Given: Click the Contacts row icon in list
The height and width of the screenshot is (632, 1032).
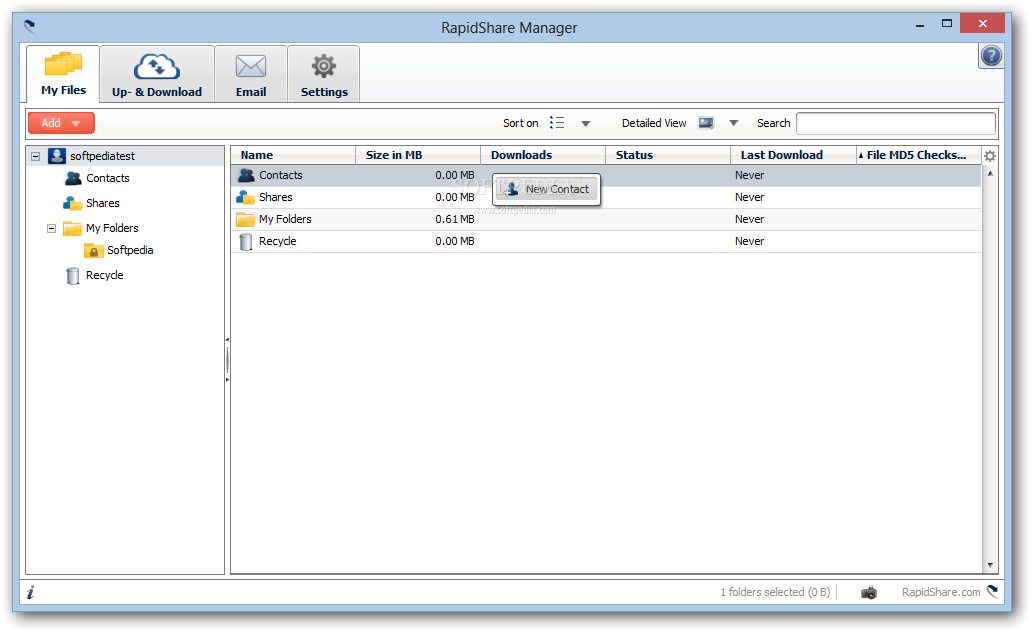Looking at the screenshot, I should tap(246, 175).
